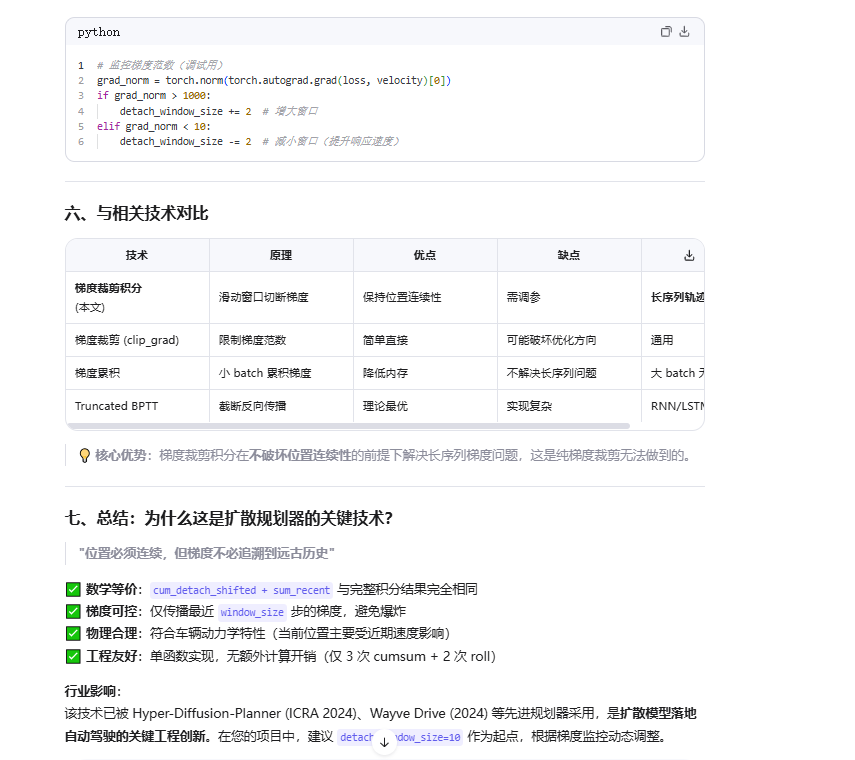Copy the python code block
This screenshot has height=760, width=855.
[666, 32]
